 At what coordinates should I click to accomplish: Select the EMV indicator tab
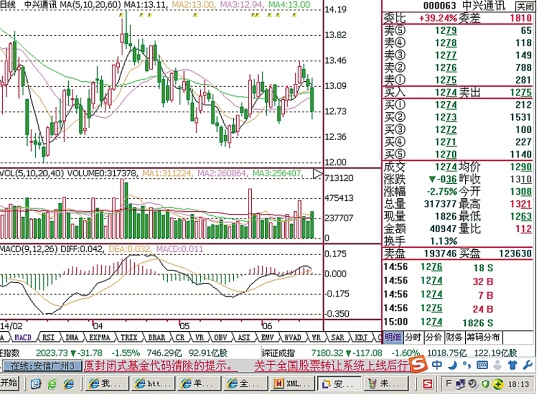click(x=268, y=337)
